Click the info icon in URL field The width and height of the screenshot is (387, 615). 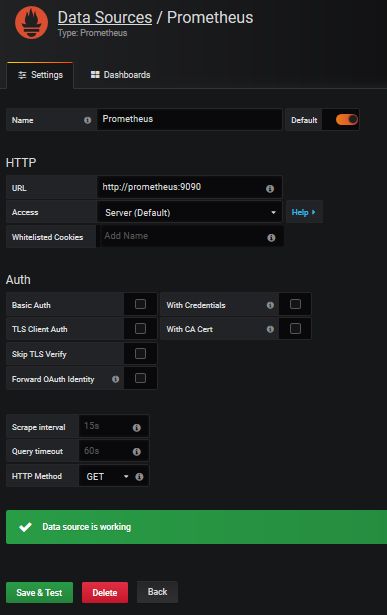pyautogui.click(x=270, y=189)
